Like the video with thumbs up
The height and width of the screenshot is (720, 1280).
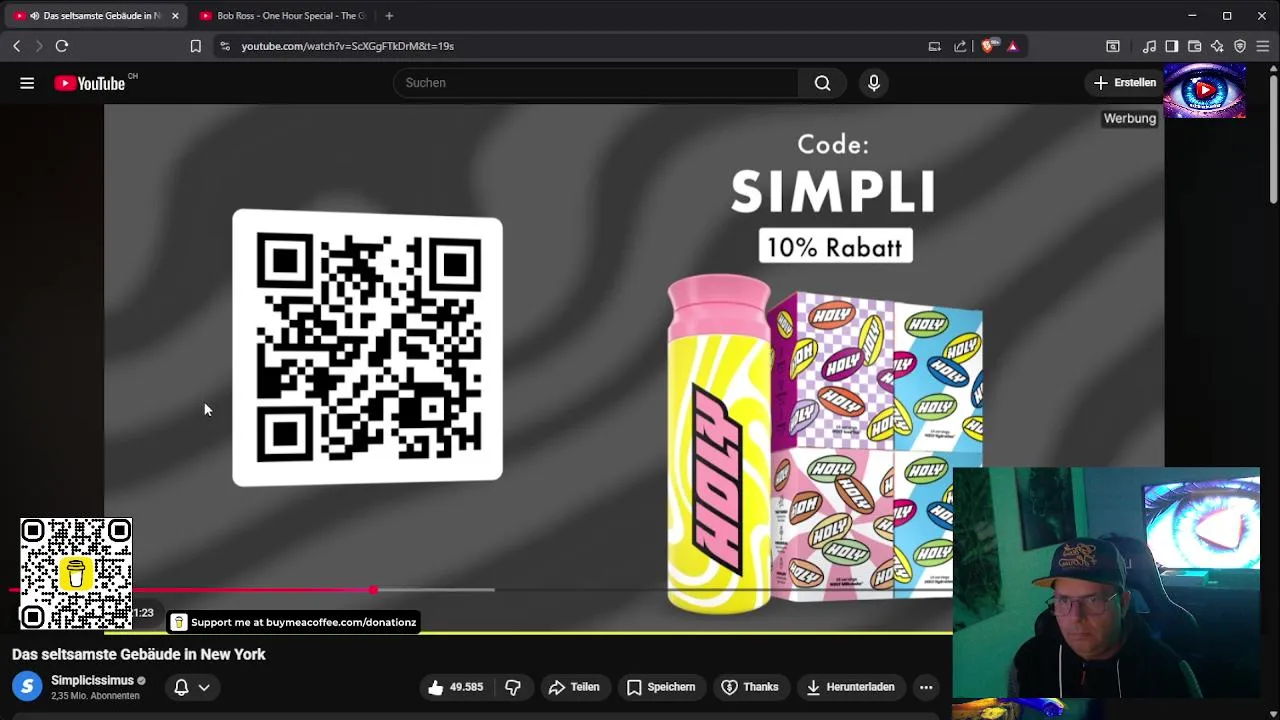point(455,687)
